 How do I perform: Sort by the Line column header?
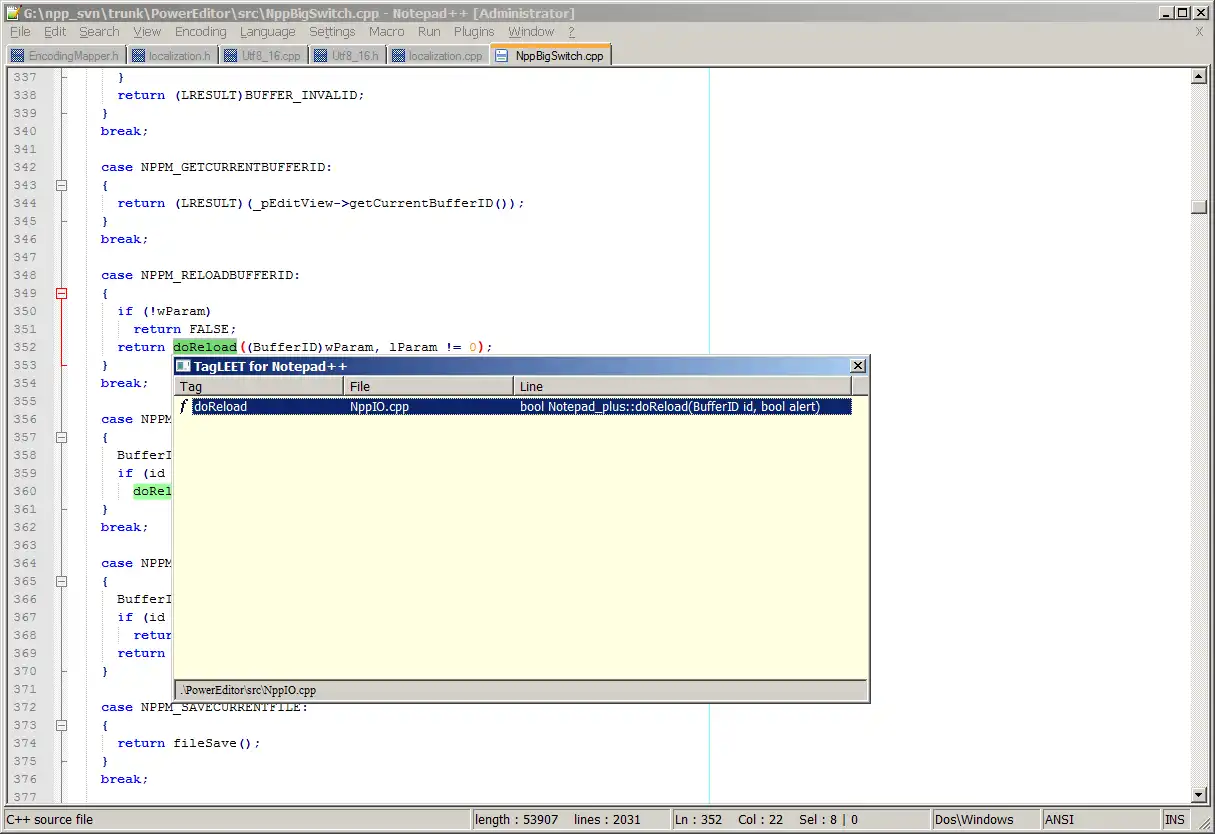(x=683, y=386)
